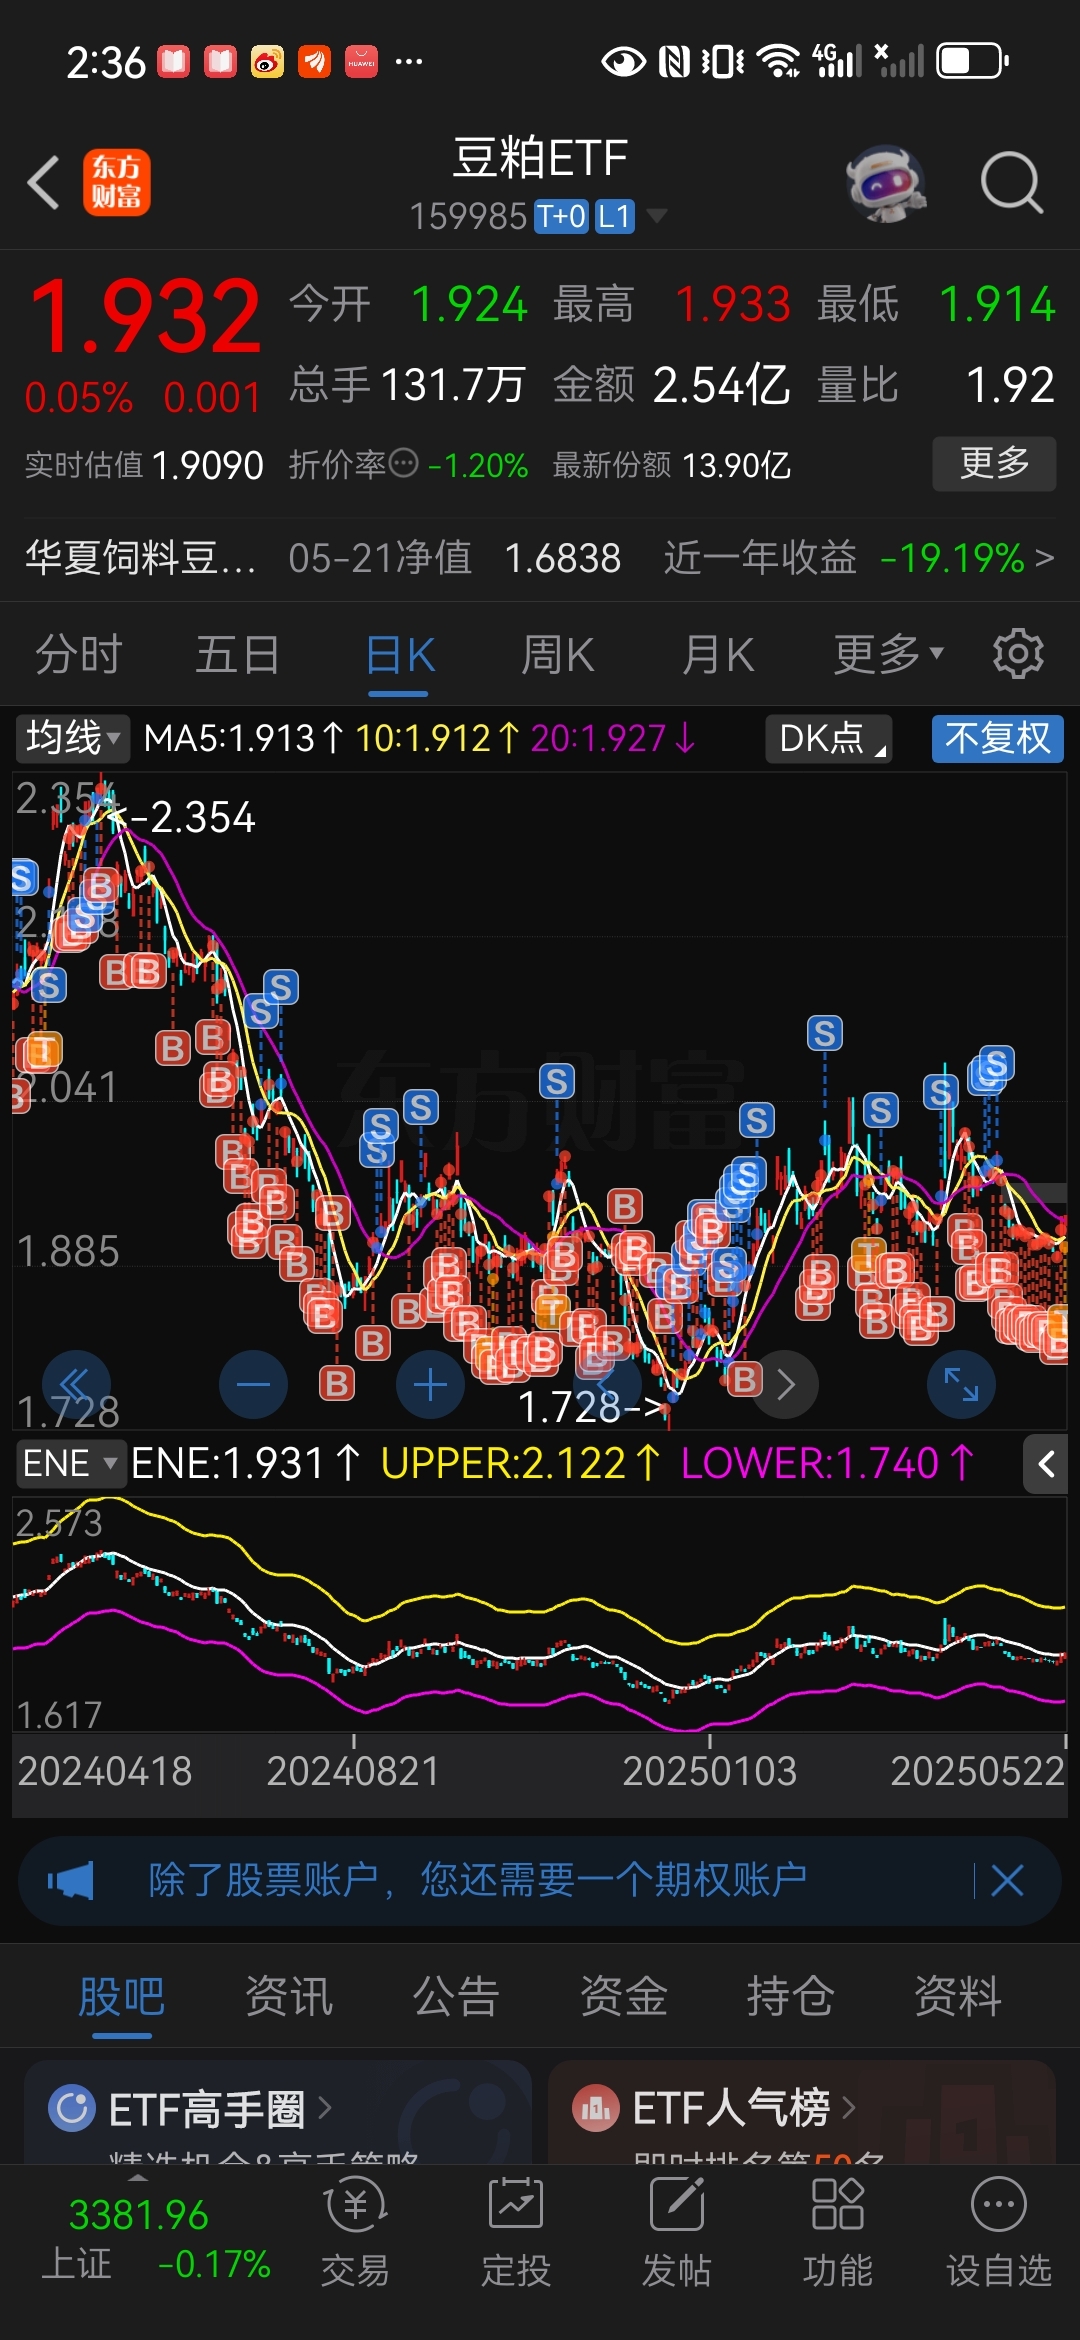The width and height of the screenshot is (1080, 2340).
Task: Switch to the 持仓 tab
Action: point(790,1997)
